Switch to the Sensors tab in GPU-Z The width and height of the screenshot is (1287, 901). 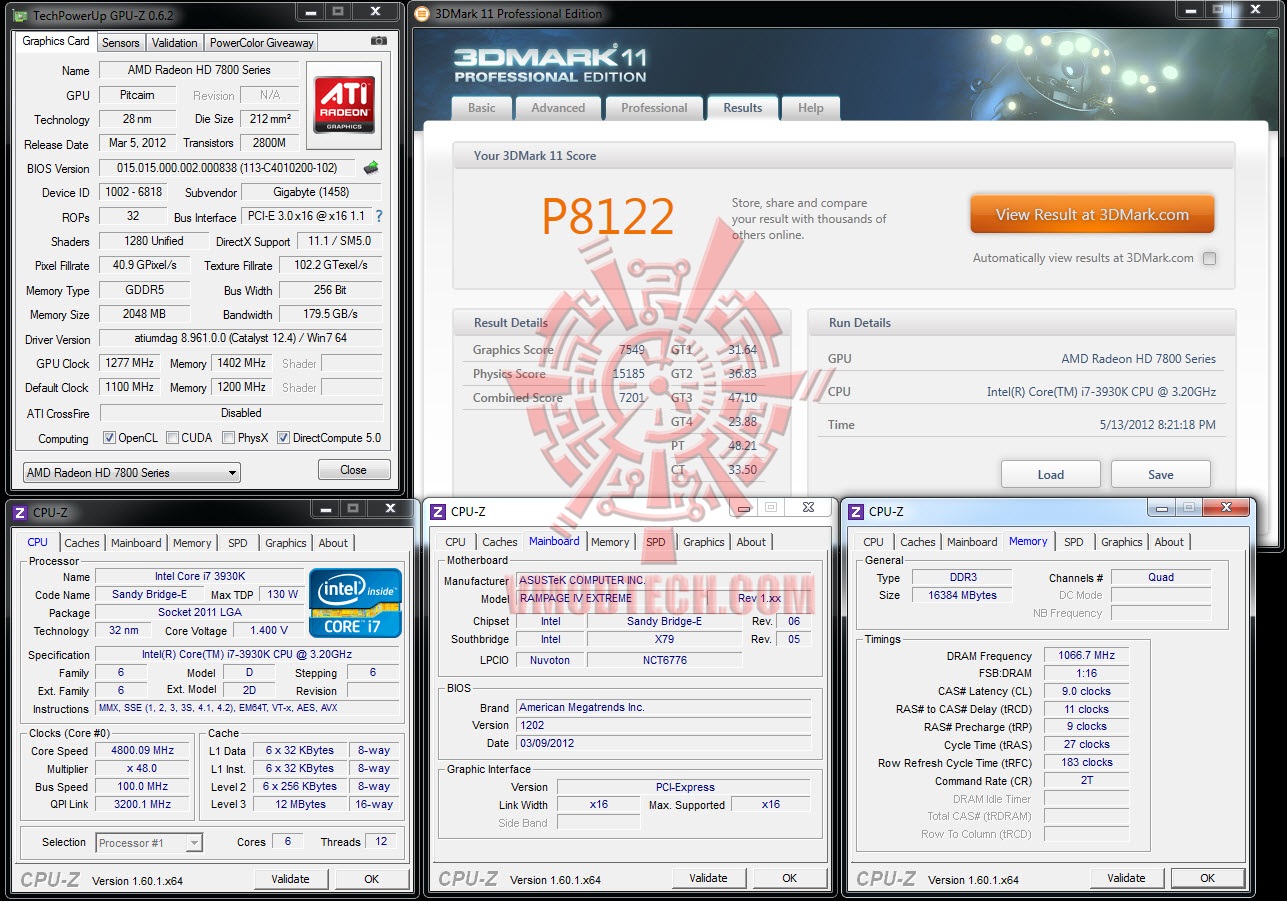coord(121,43)
